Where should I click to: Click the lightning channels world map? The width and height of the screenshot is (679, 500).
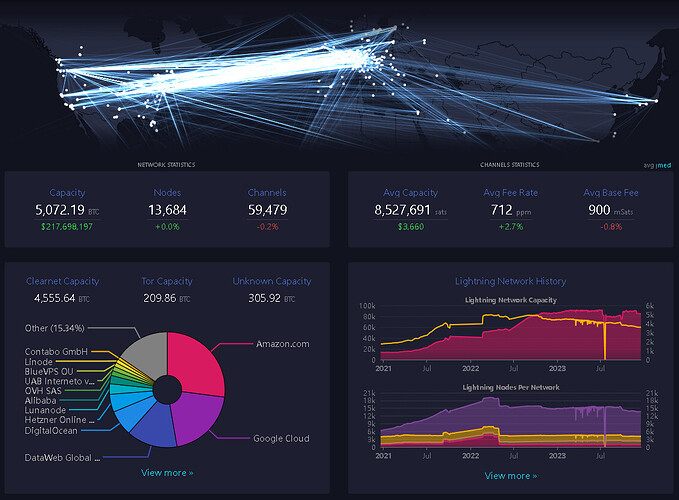tap(340, 75)
